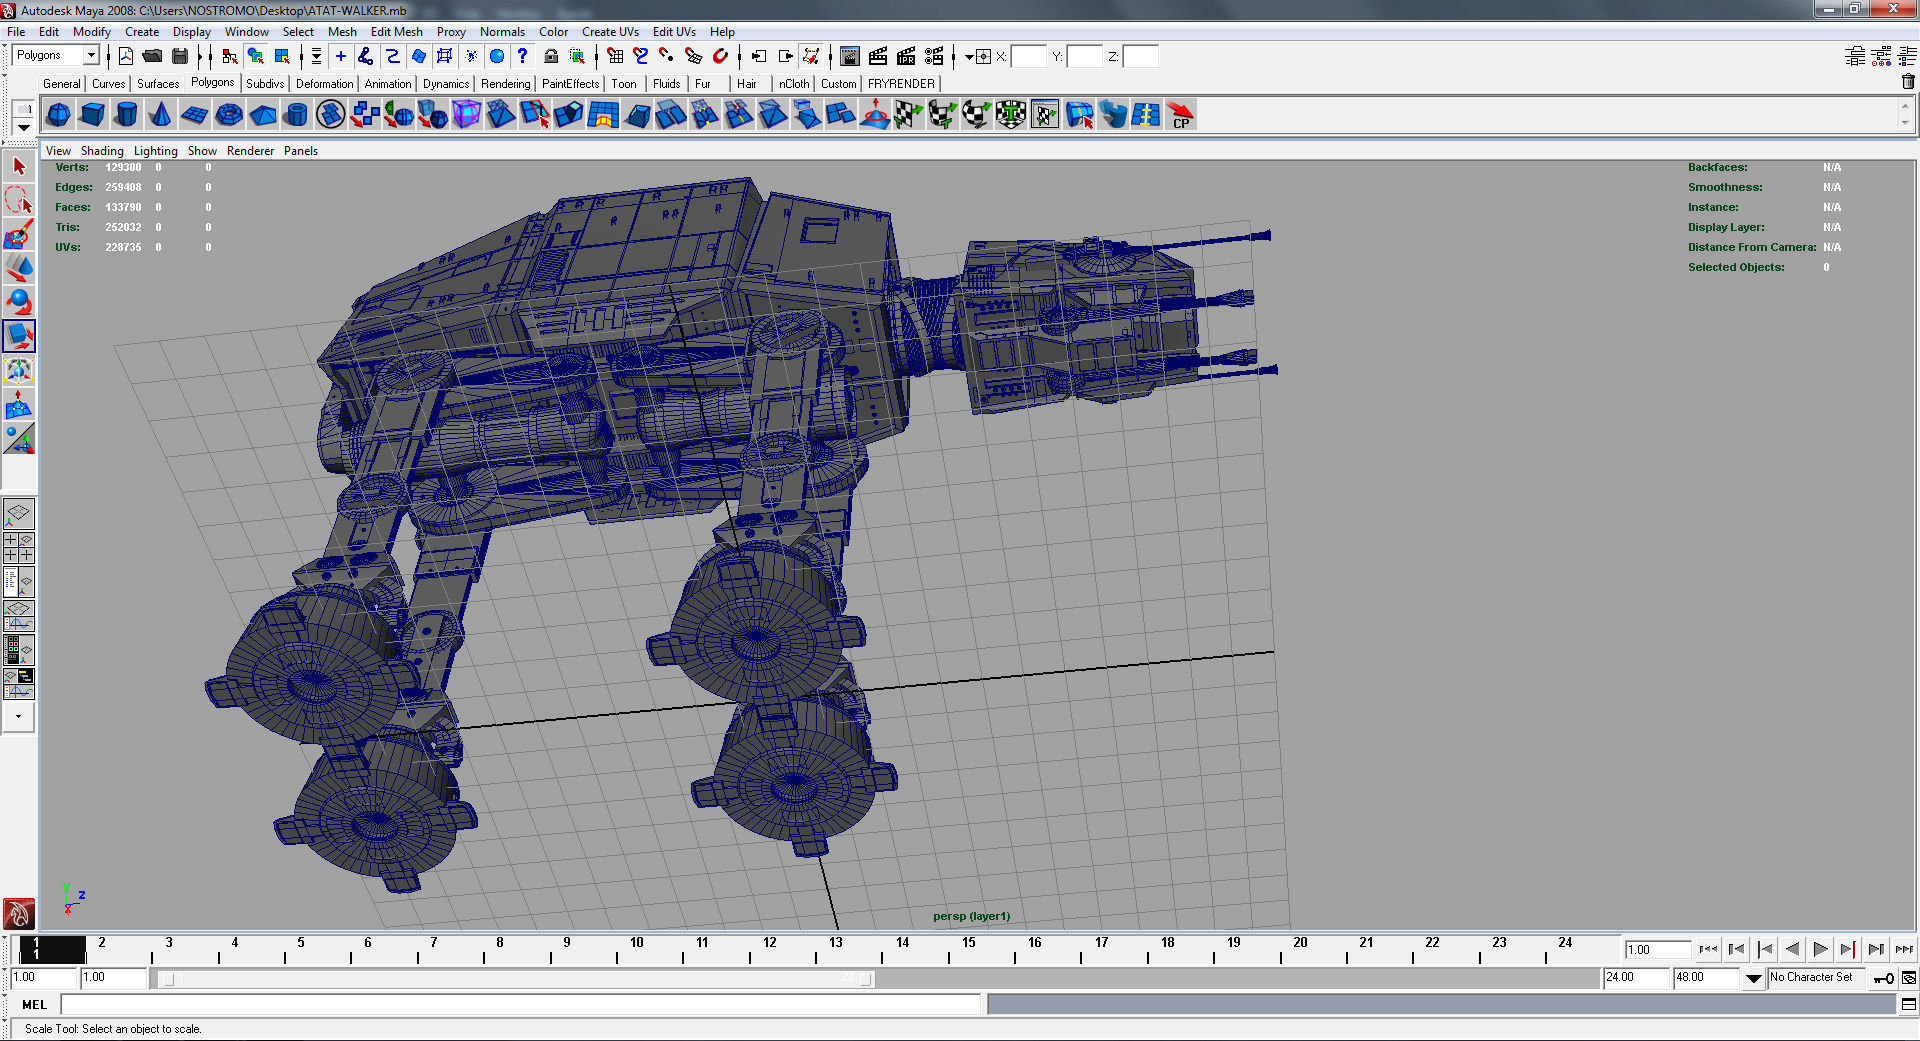
Task: Activate the Move tool
Action: coord(19,269)
